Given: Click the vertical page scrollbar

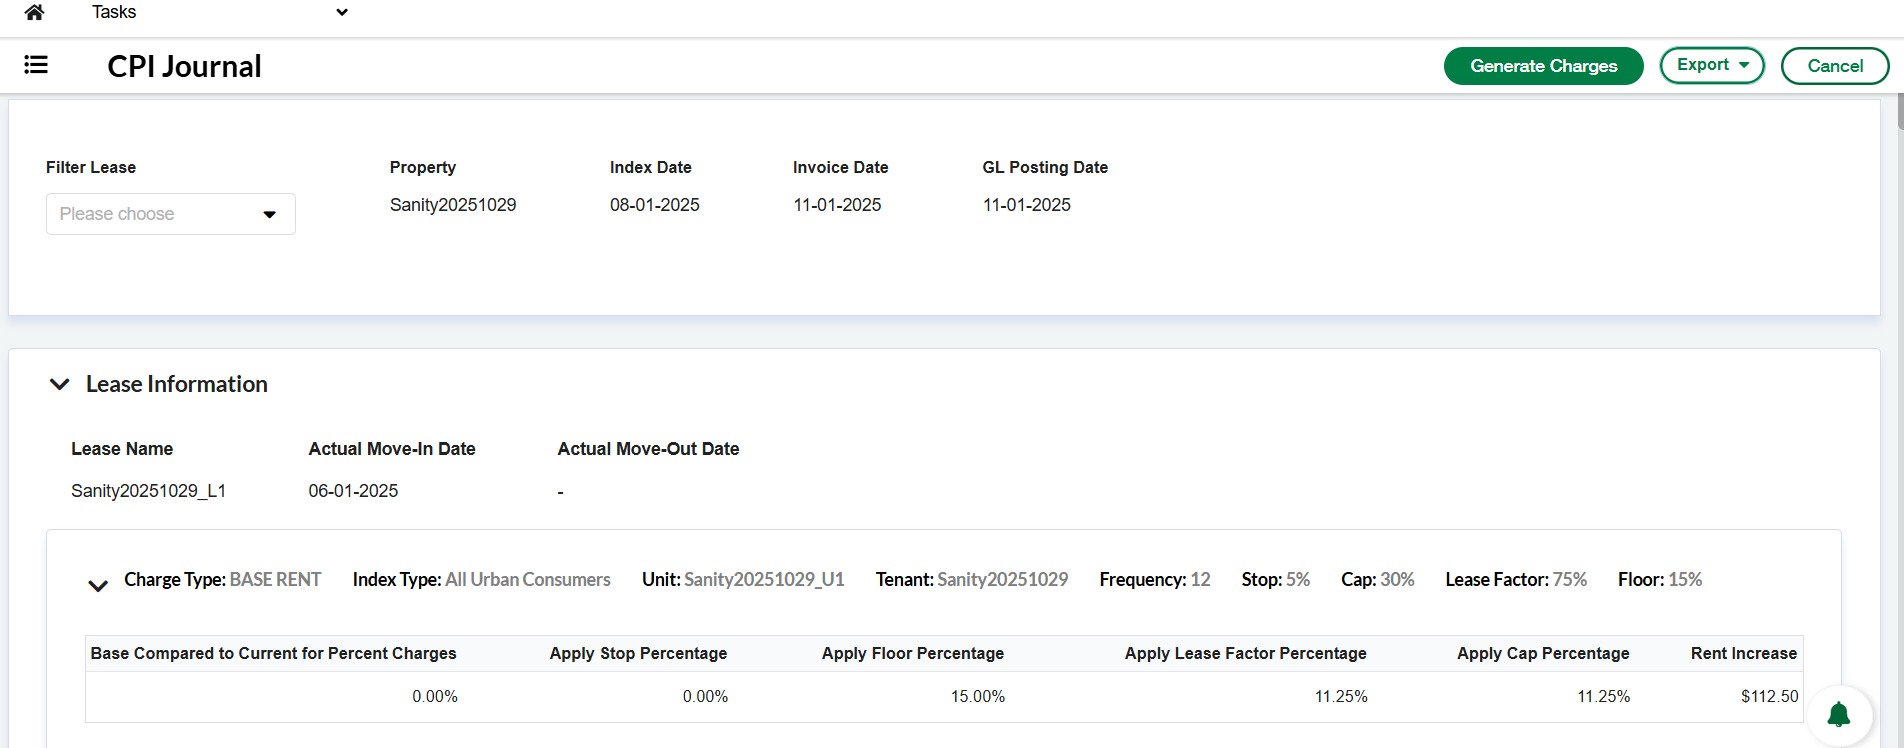Looking at the screenshot, I should click(x=1900, y=110).
